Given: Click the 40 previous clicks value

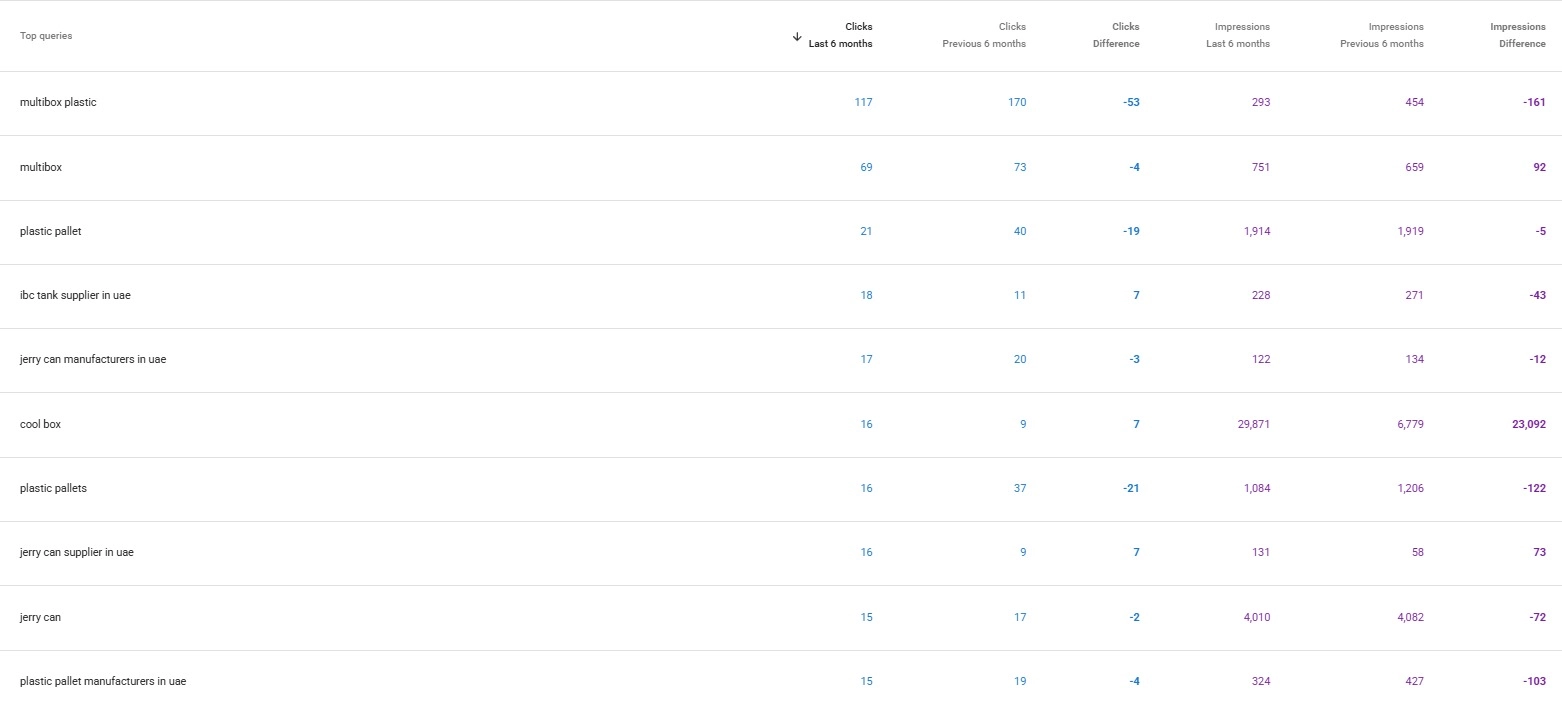Looking at the screenshot, I should [1020, 231].
